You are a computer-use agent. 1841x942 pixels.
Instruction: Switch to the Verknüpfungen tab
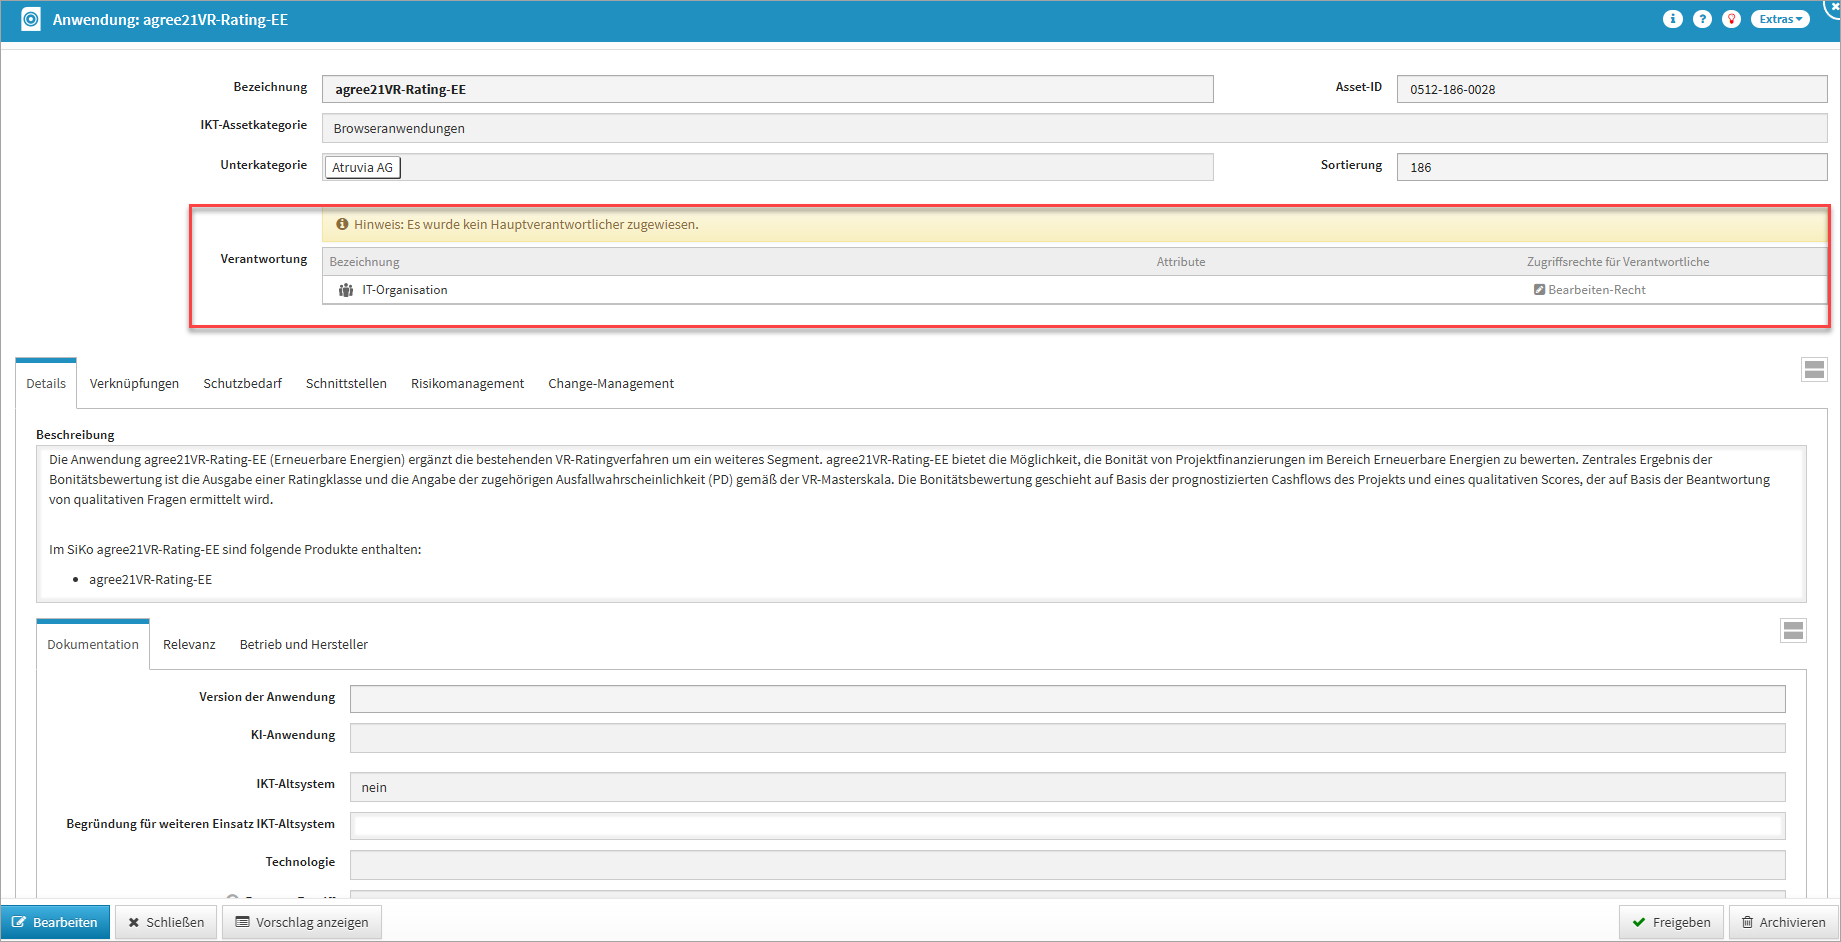pyautogui.click(x=134, y=384)
